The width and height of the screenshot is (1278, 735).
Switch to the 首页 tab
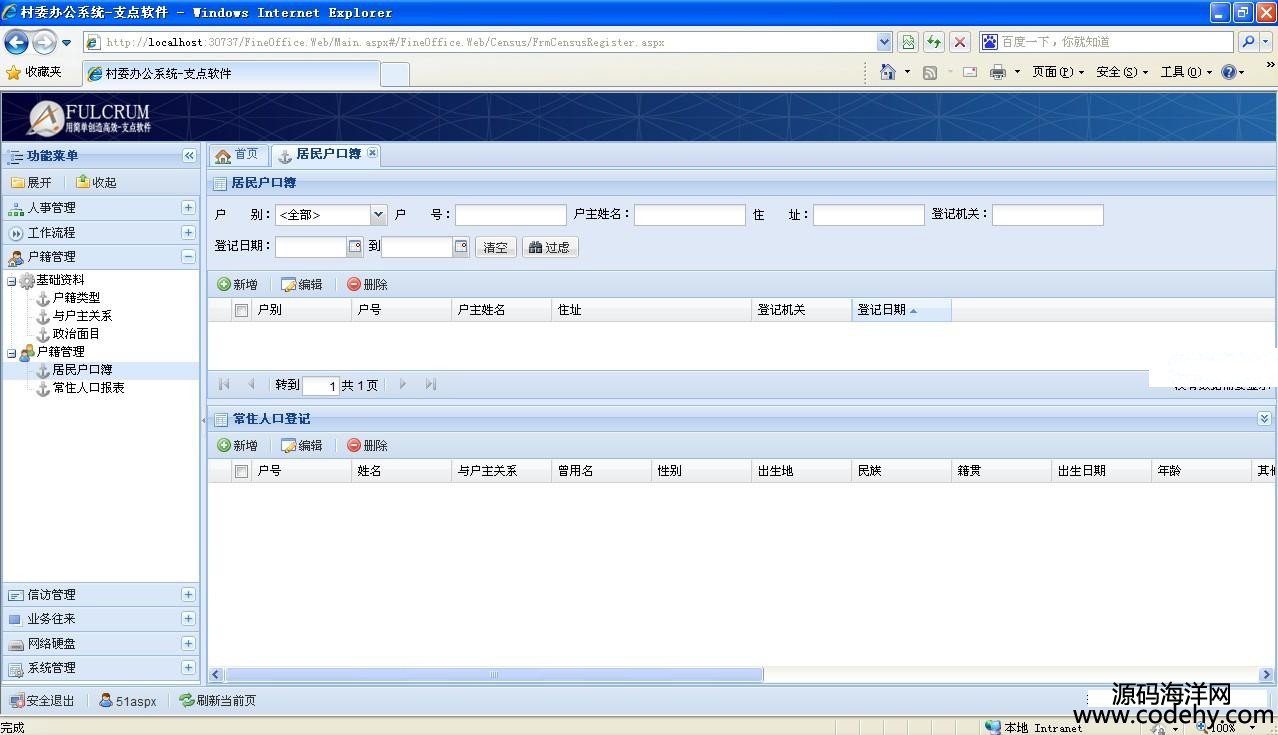(237, 155)
